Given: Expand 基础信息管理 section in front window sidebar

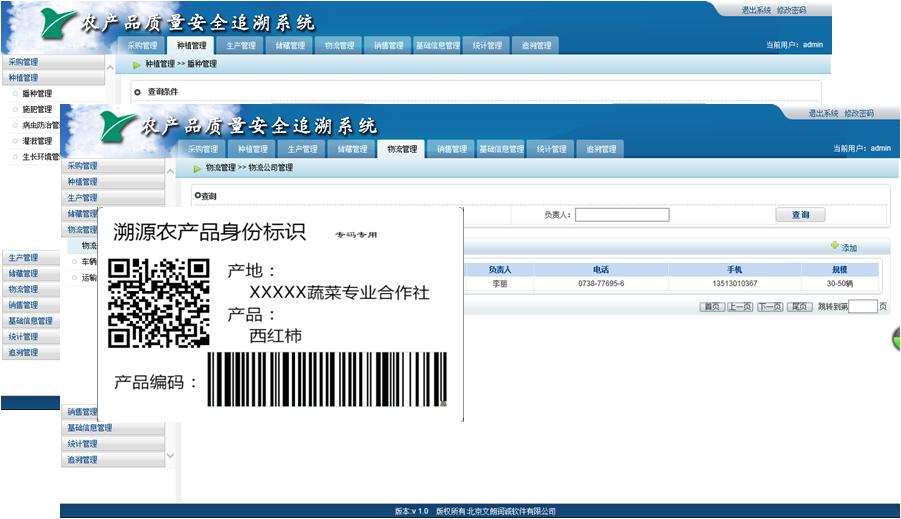Looking at the screenshot, I should (113, 428).
